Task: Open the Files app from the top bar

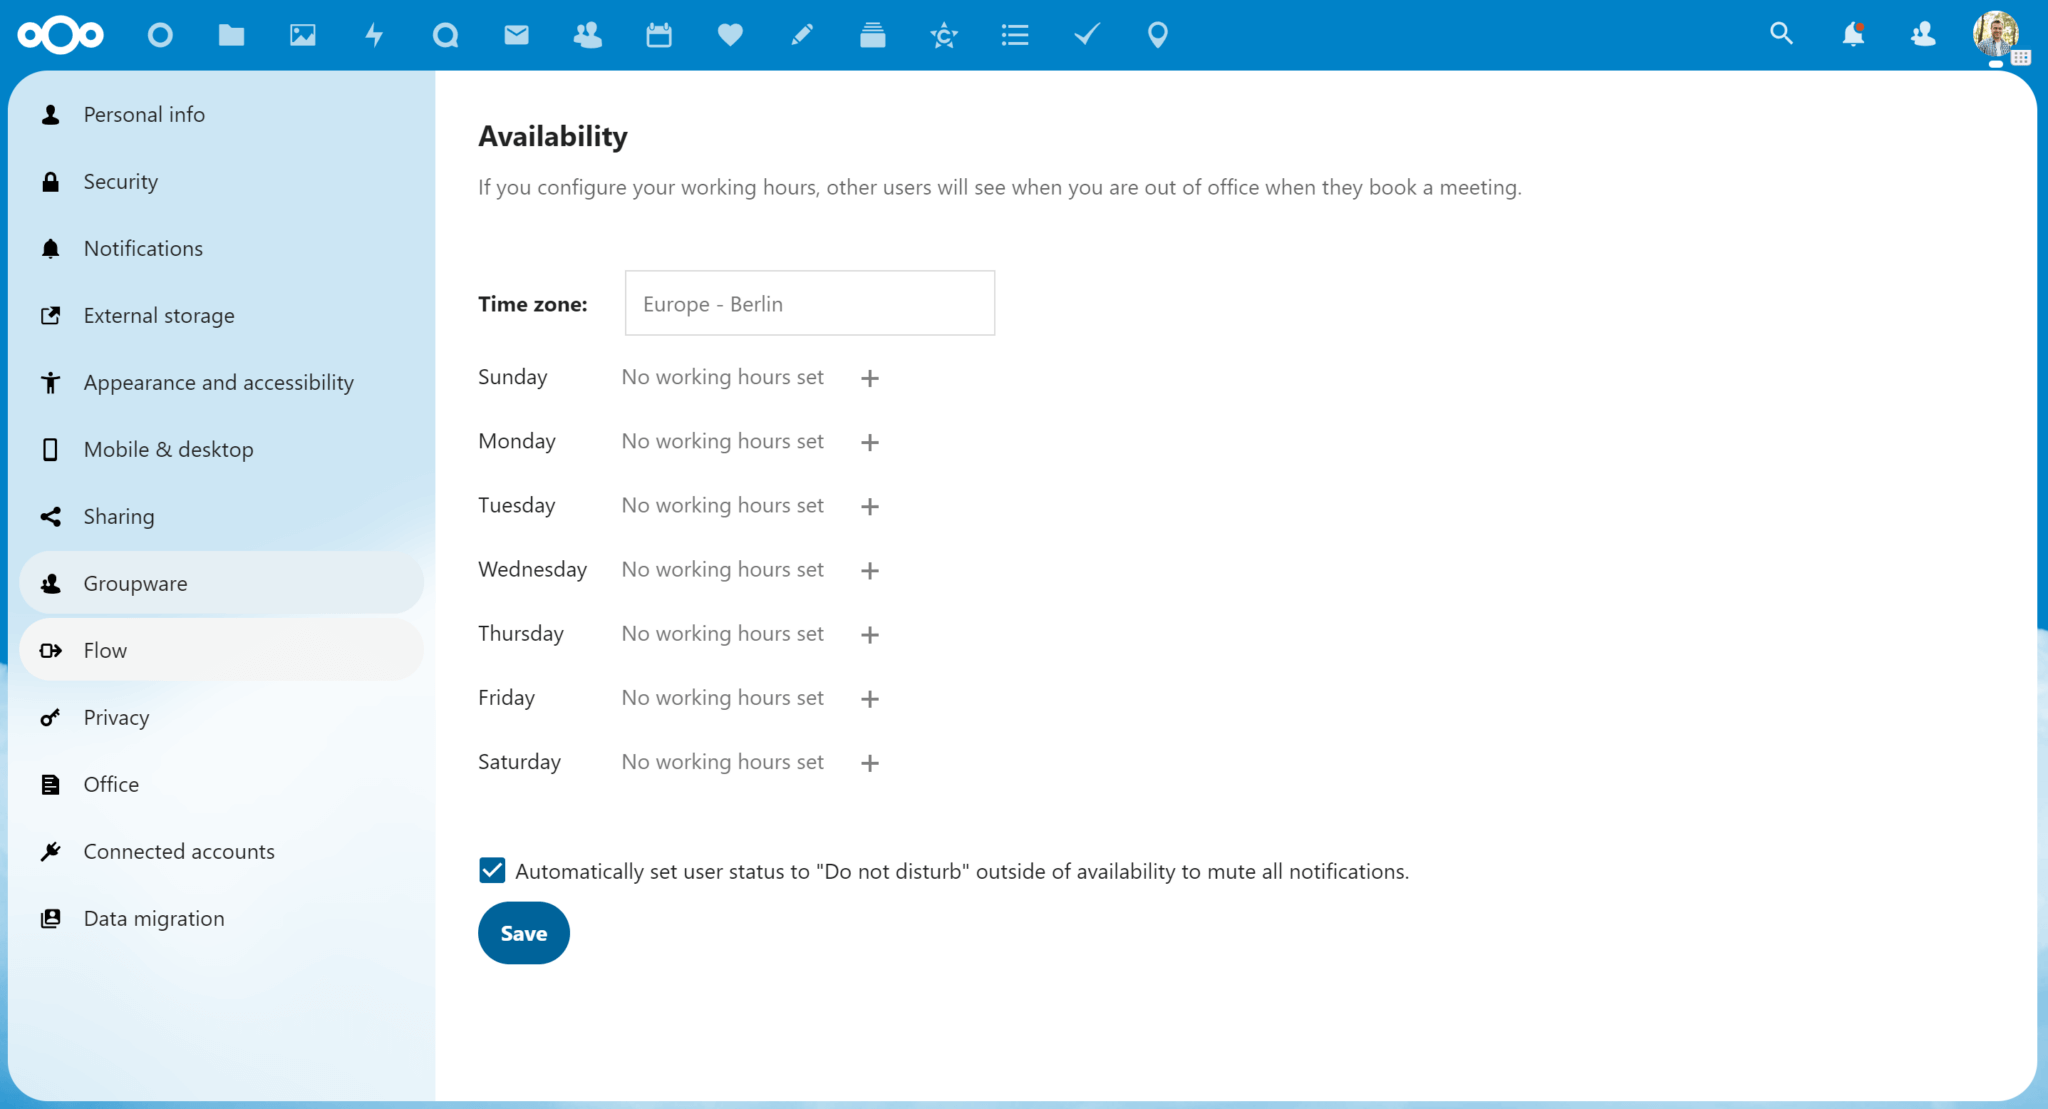Action: coord(231,35)
